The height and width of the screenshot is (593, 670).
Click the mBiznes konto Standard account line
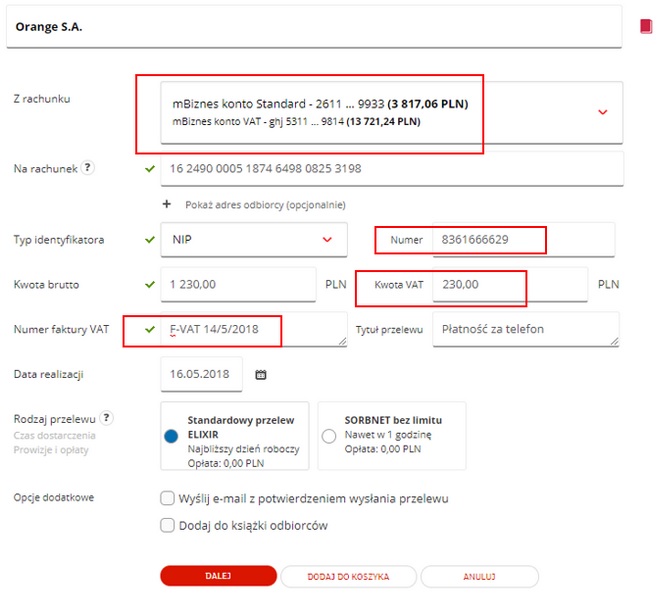point(320,104)
